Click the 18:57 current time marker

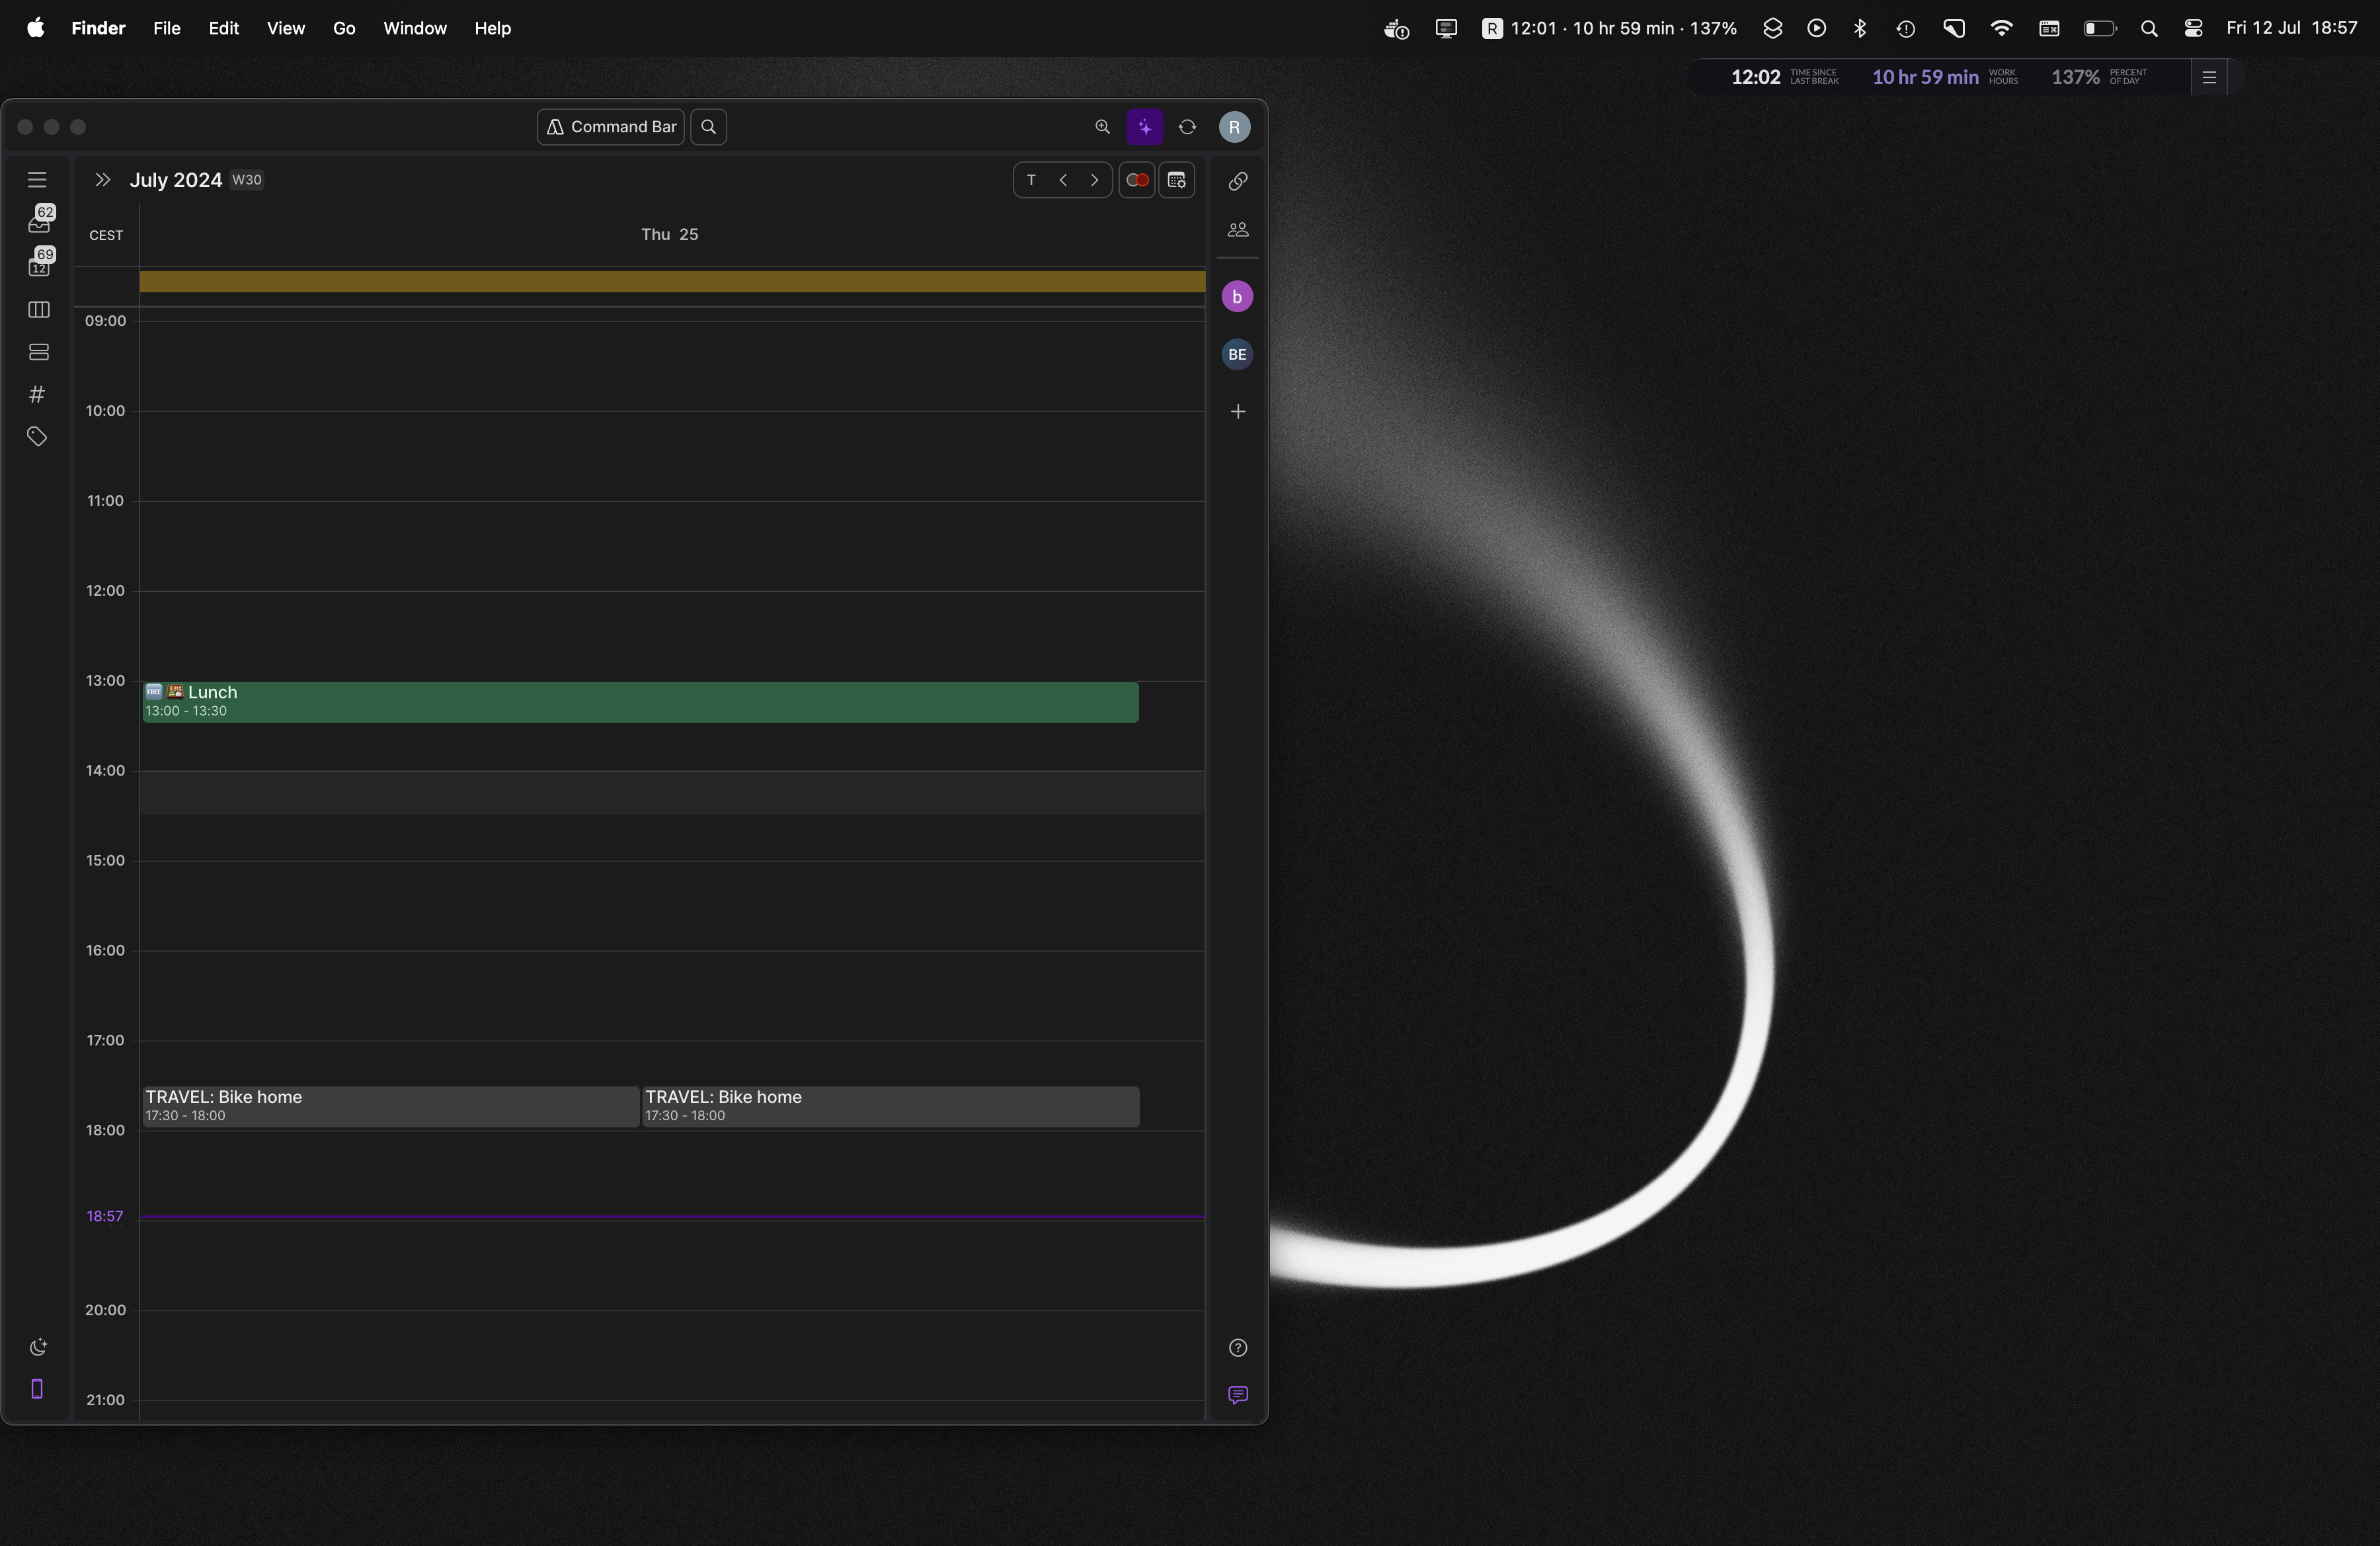point(105,1217)
